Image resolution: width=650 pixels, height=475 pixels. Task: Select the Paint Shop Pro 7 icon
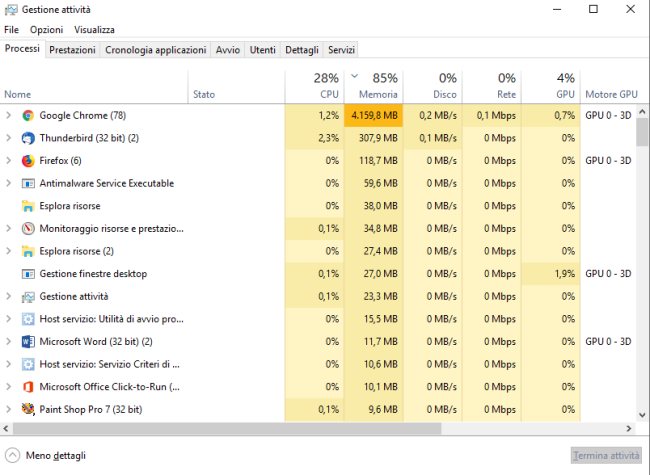tap(28, 409)
